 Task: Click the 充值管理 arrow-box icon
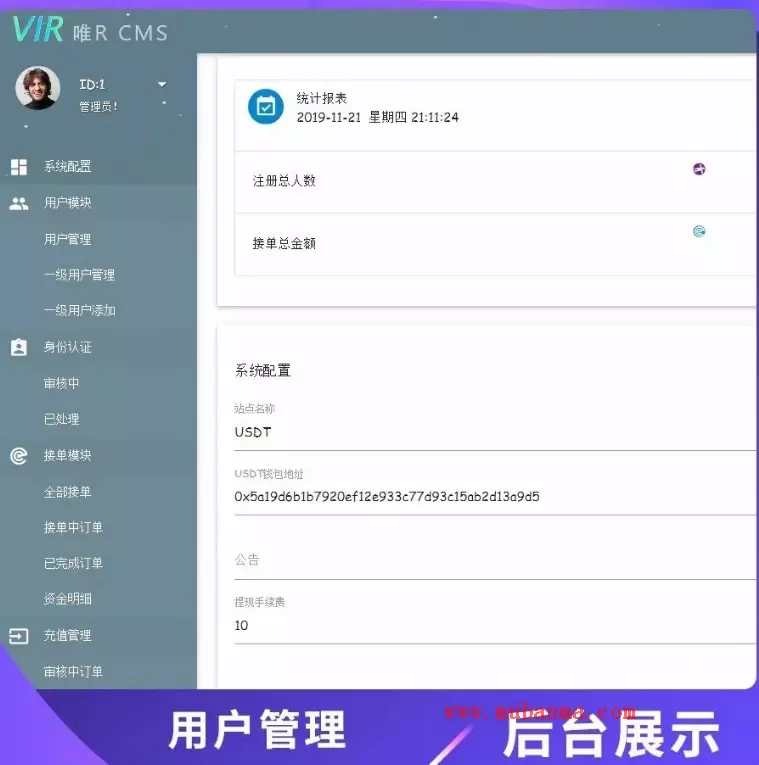(19, 635)
